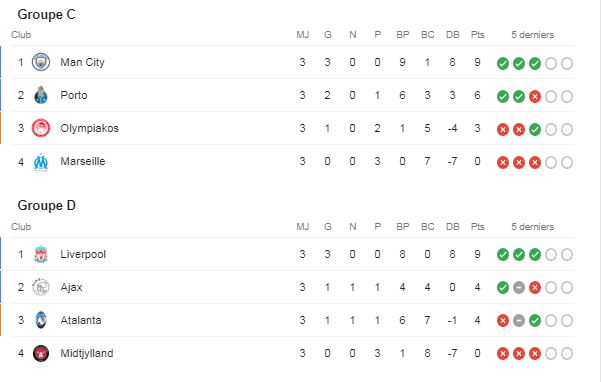Click Atalanta's grey draw result icon
This screenshot has width=601, height=382.
coord(519,320)
